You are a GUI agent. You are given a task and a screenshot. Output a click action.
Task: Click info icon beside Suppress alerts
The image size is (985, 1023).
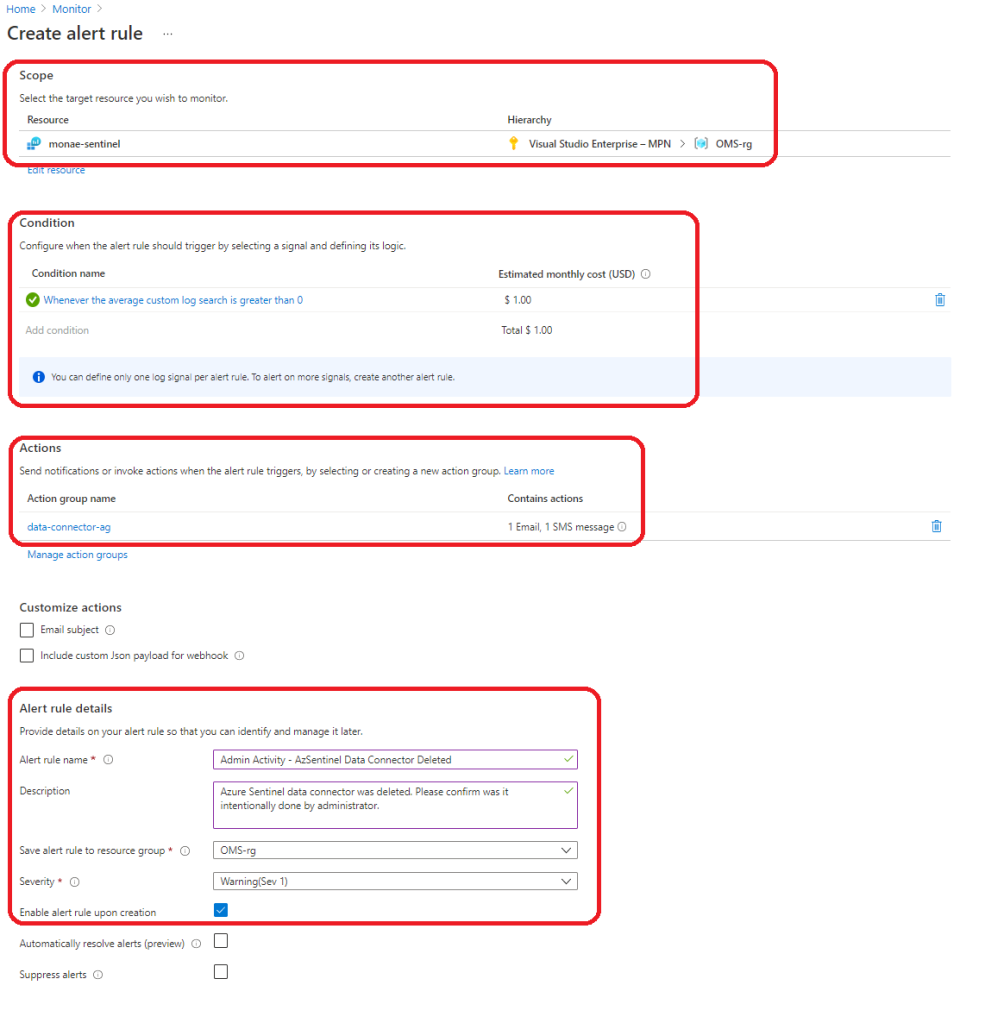tap(97, 974)
